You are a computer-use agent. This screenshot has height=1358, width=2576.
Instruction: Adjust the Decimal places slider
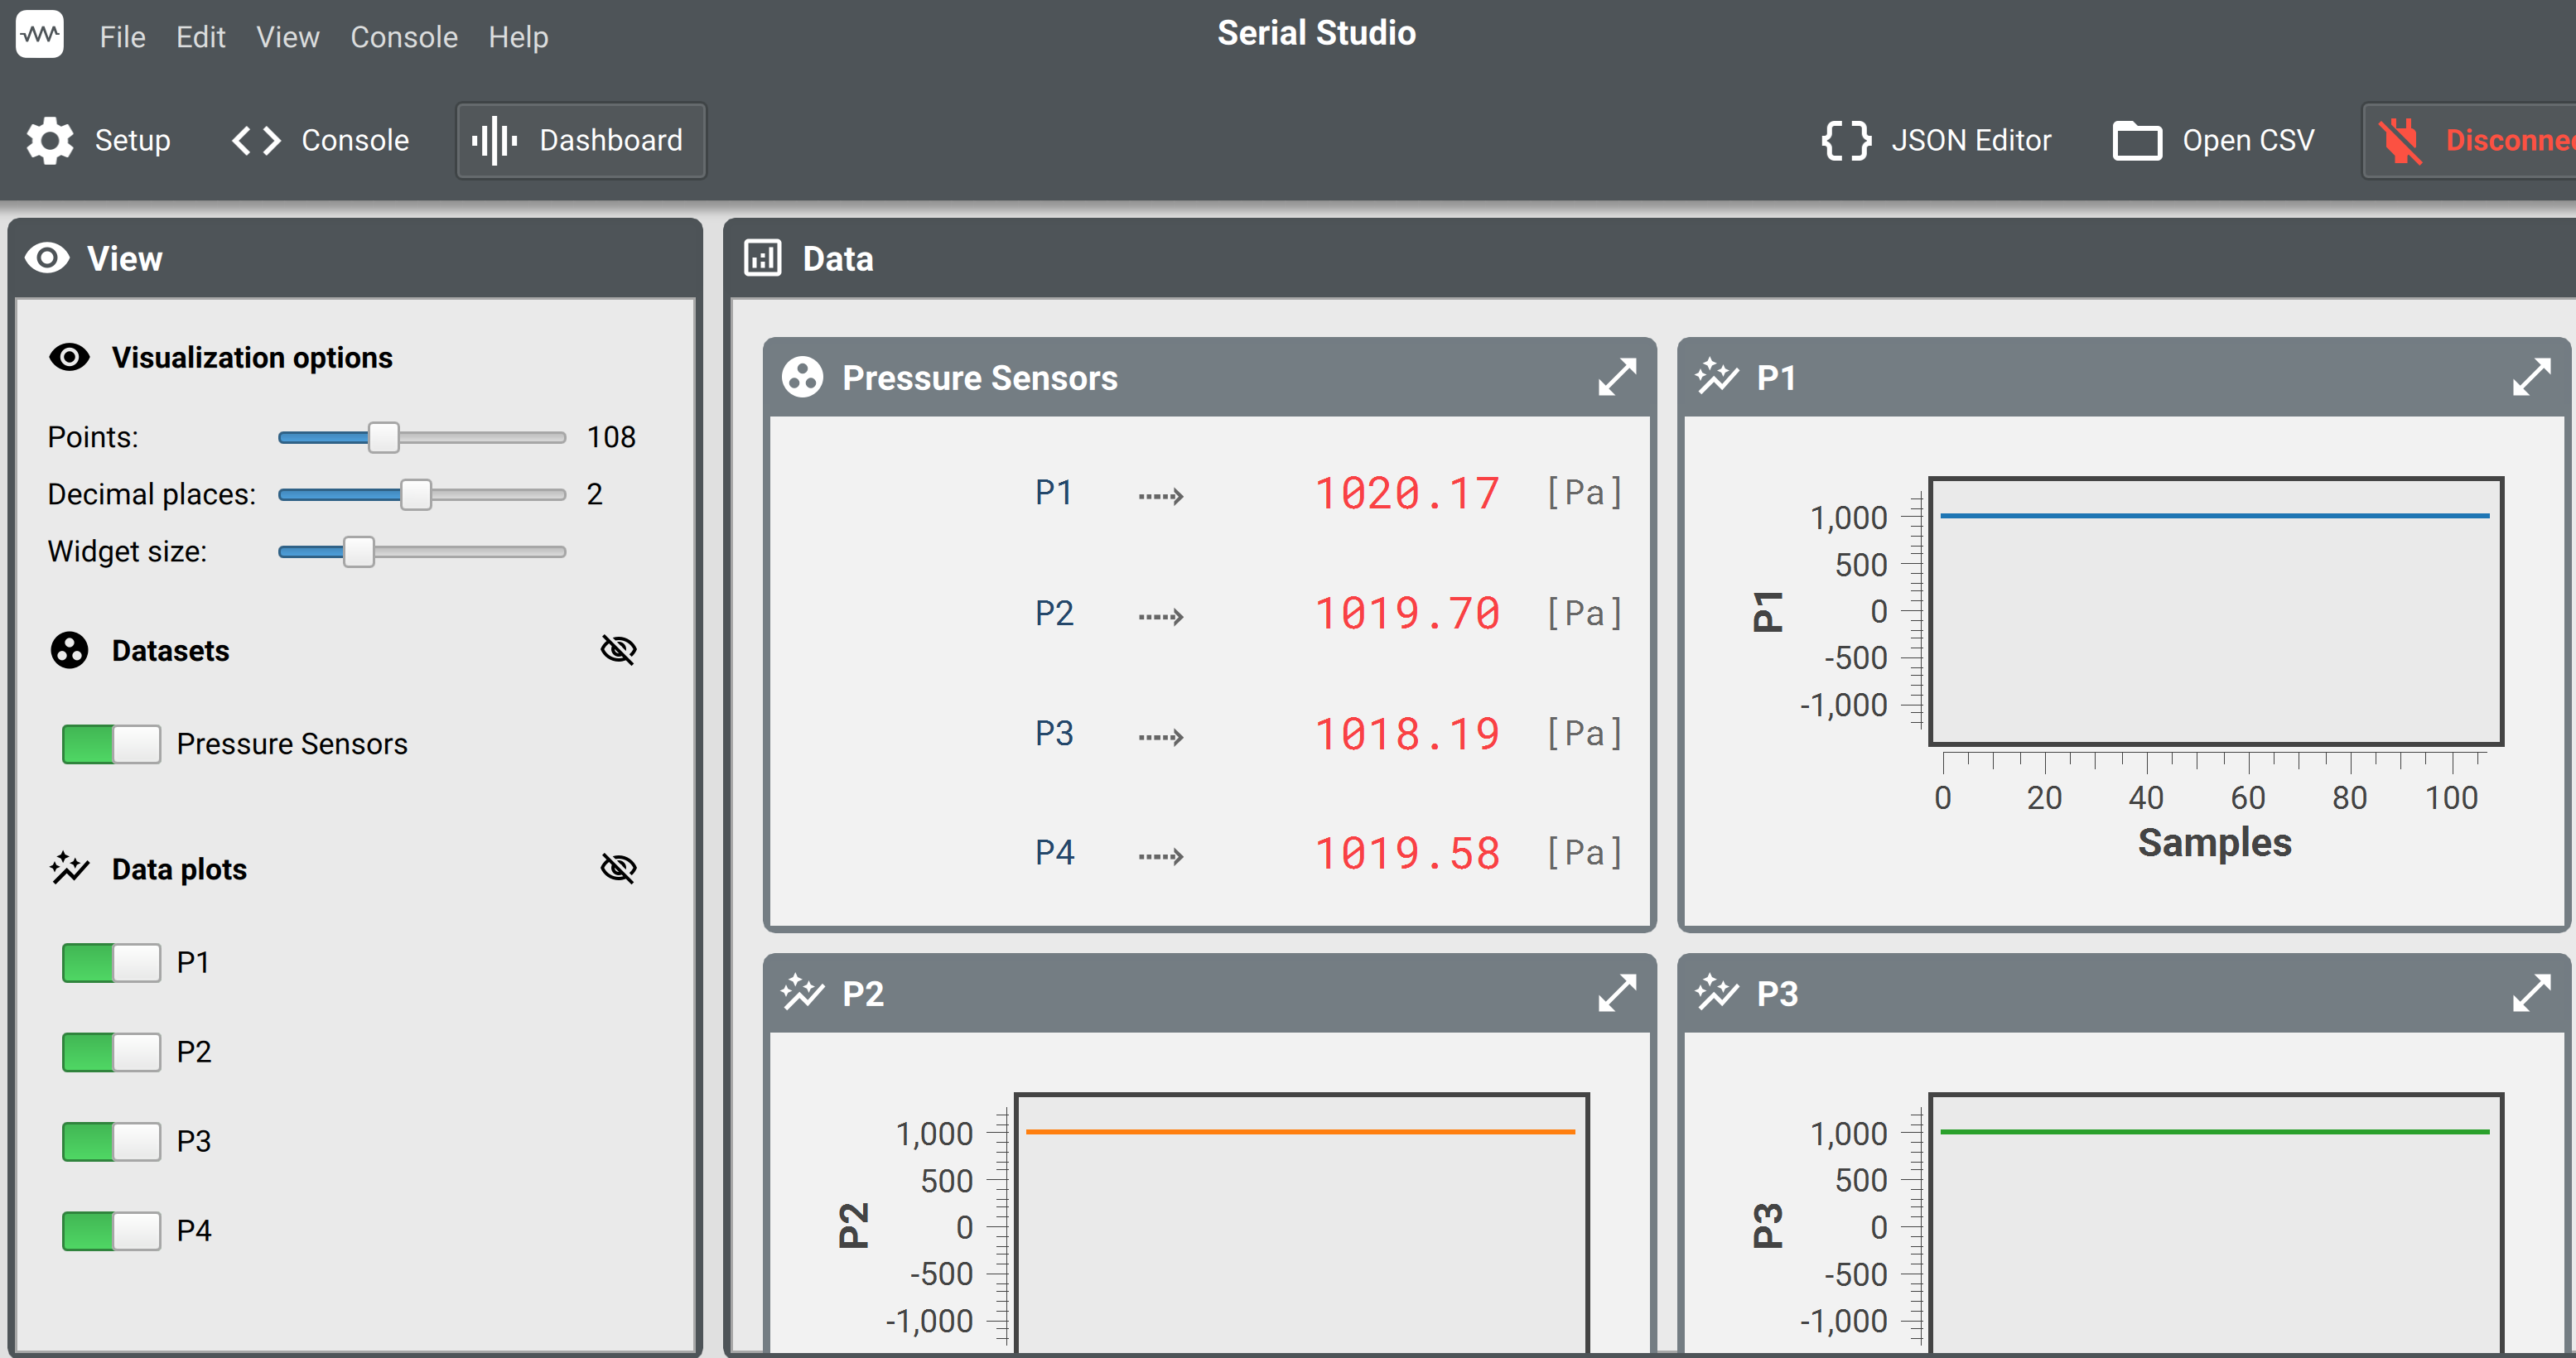click(417, 494)
